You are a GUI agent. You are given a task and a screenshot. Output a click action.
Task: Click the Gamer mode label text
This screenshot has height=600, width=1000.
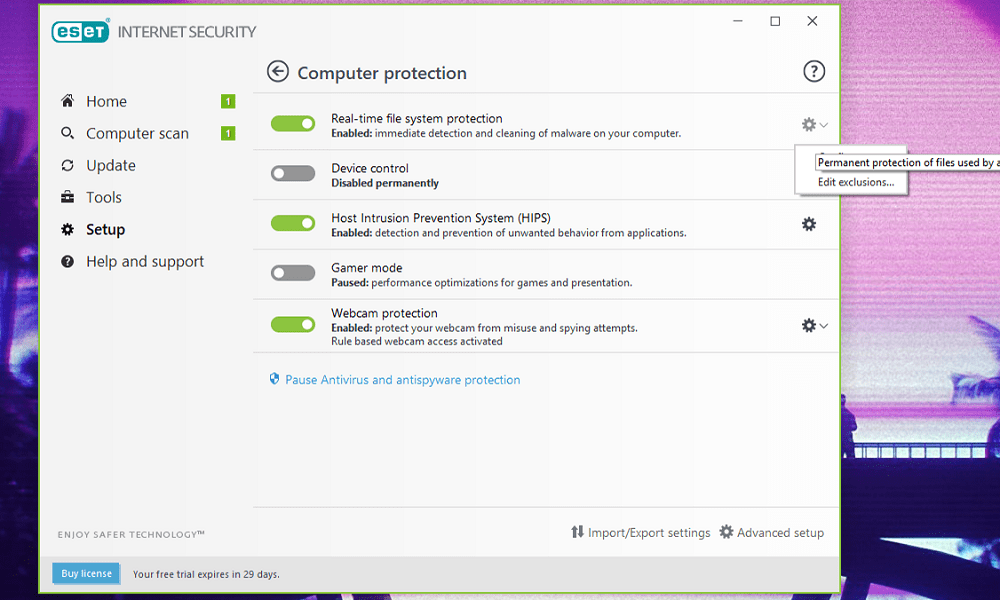pyautogui.click(x=367, y=268)
